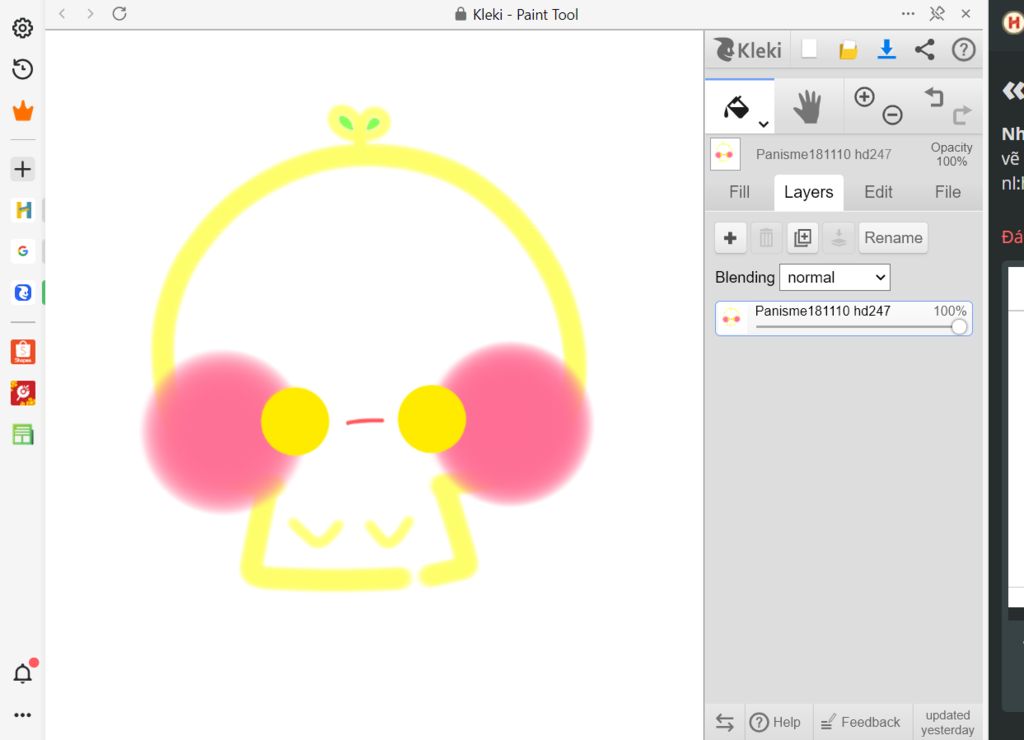Image resolution: width=1024 pixels, height=740 pixels.
Task: Open the sidebar three-dots more menu
Action: click(22, 715)
